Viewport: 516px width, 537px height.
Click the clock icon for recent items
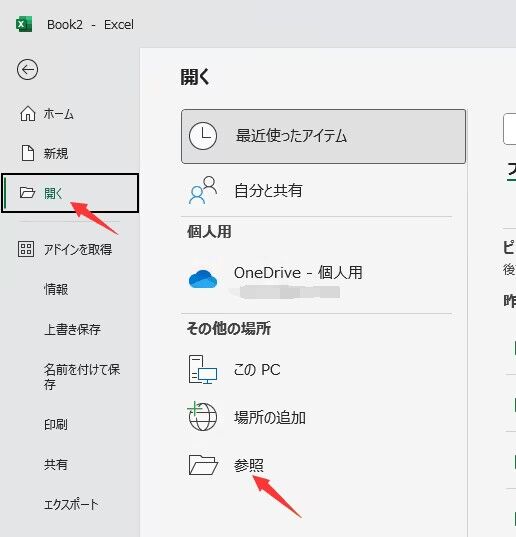203,136
